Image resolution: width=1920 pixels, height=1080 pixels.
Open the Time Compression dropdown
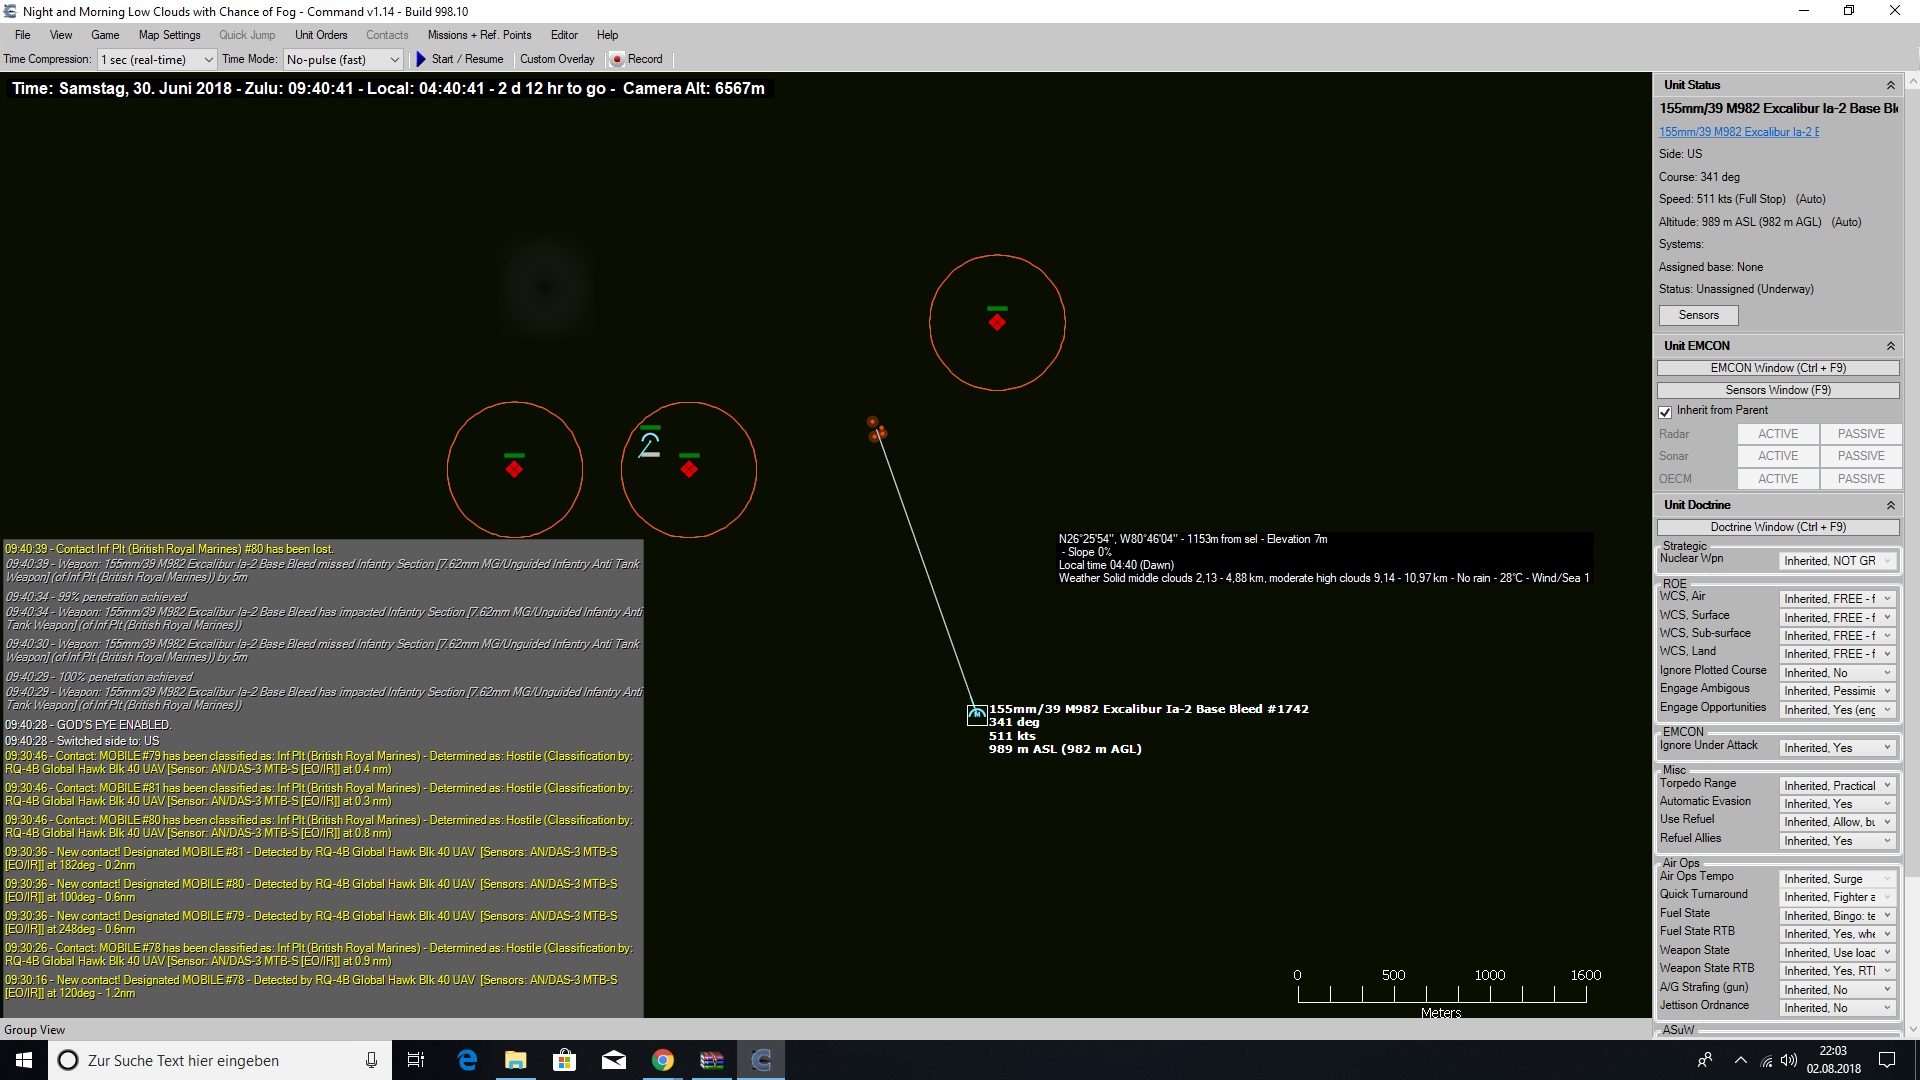[156, 59]
